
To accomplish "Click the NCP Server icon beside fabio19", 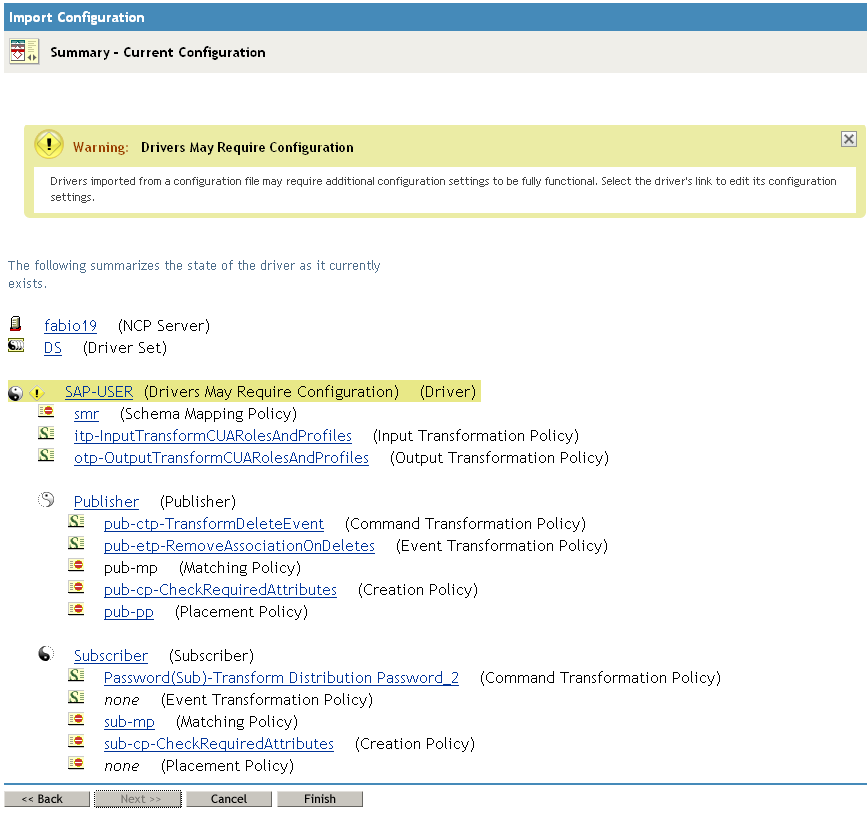I will click(14, 324).
